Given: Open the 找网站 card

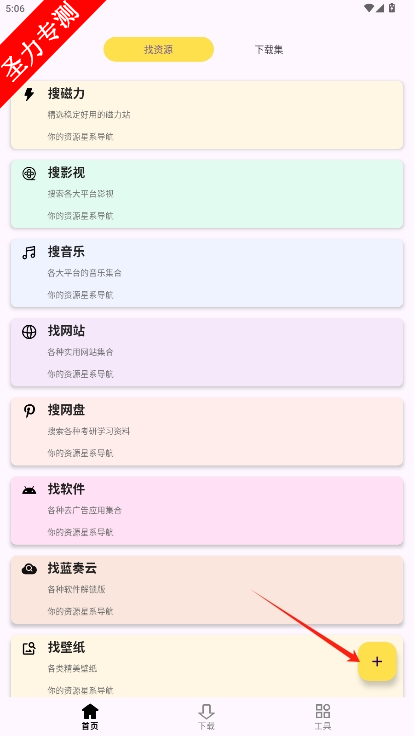Looking at the screenshot, I should pyautogui.click(x=207, y=353).
